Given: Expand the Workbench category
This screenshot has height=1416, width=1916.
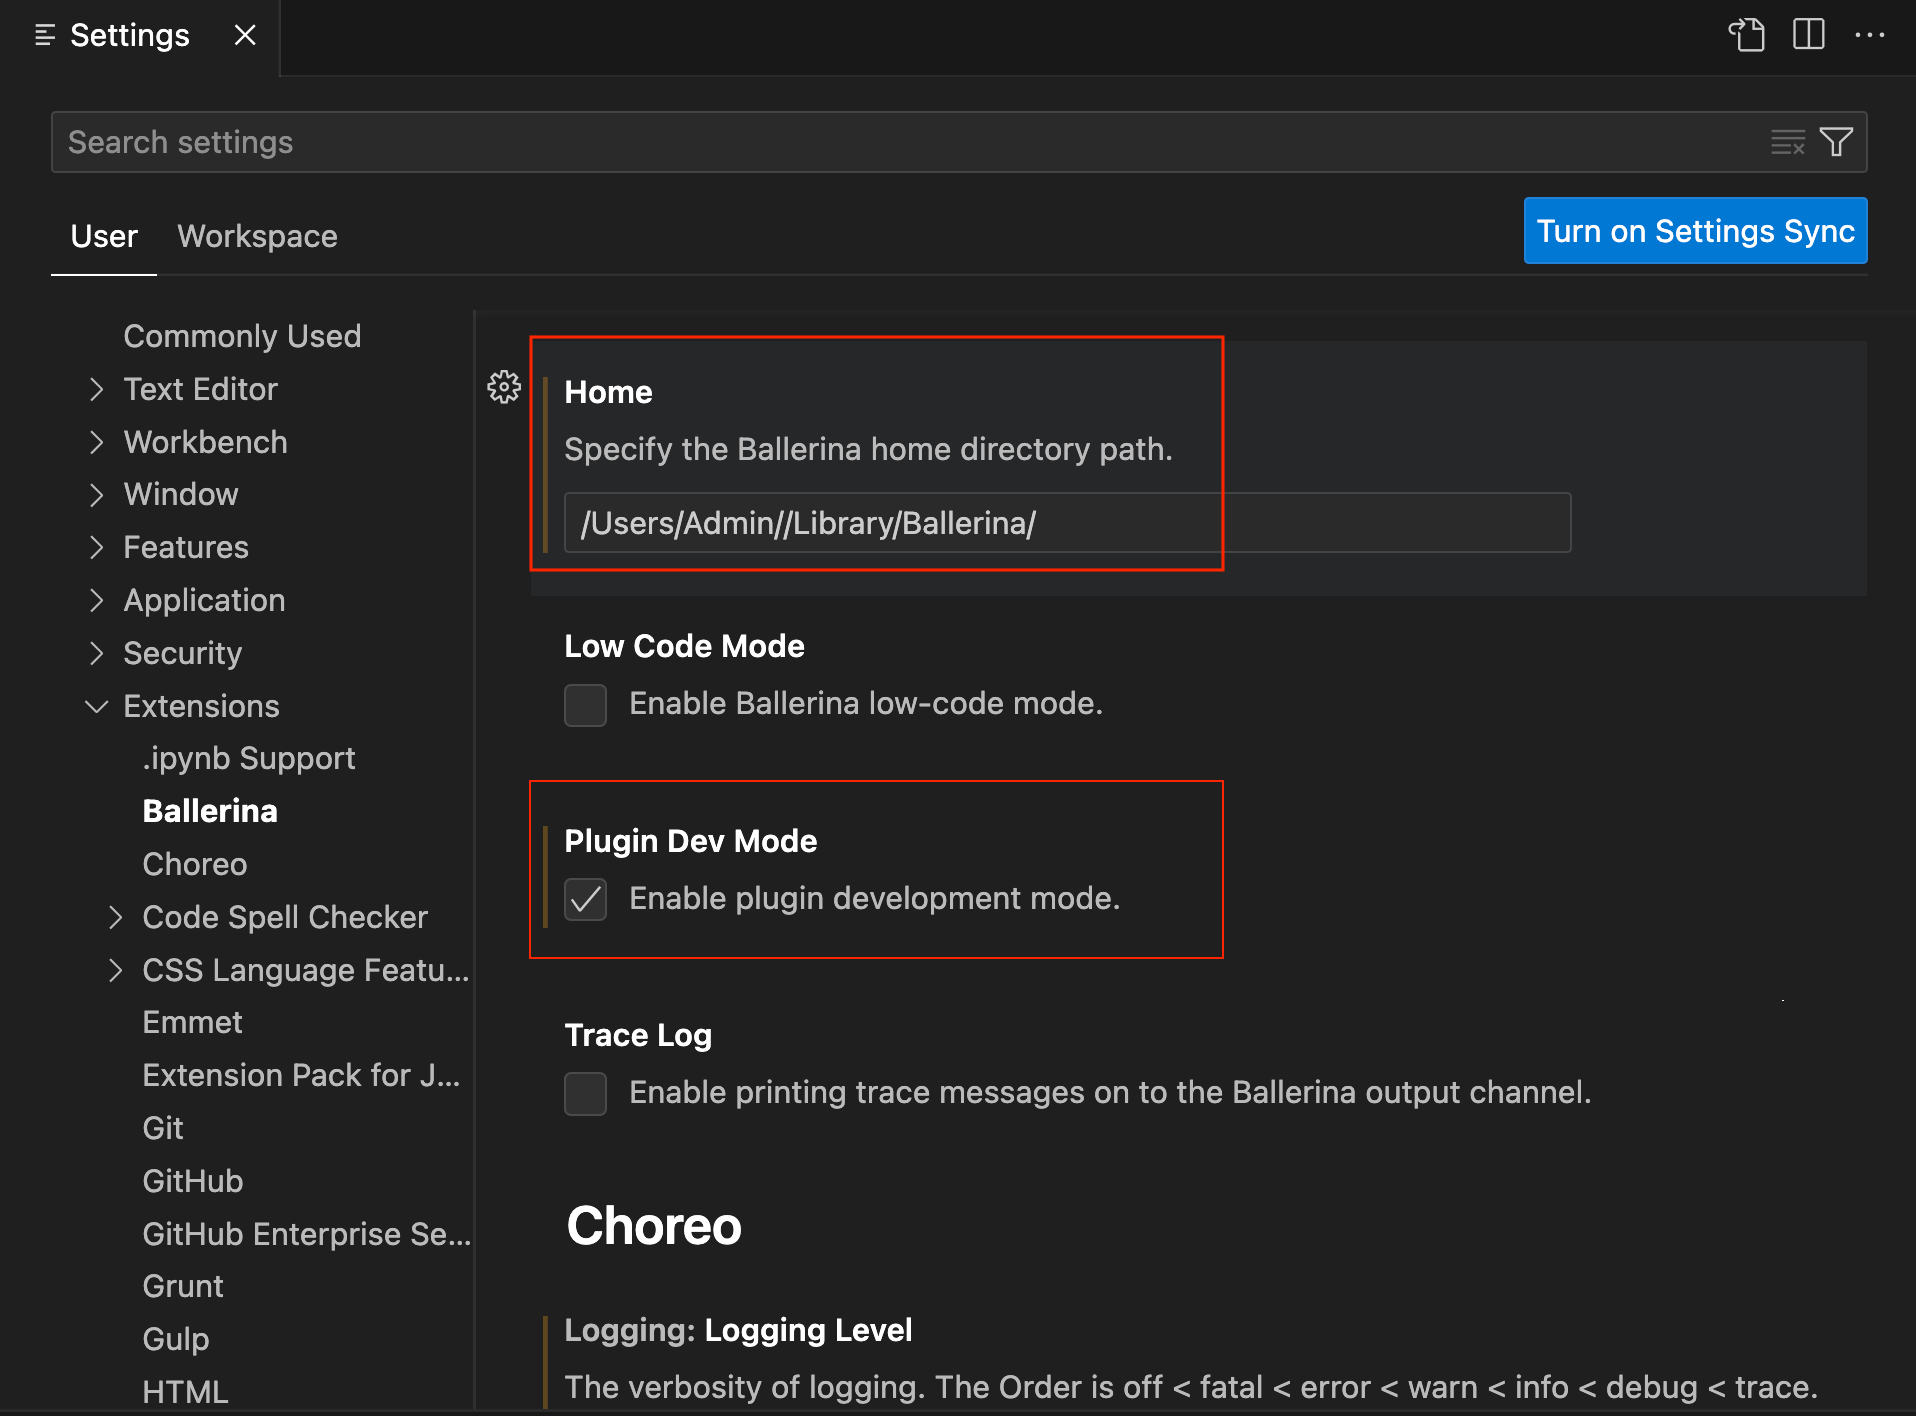Looking at the screenshot, I should [x=96, y=442].
